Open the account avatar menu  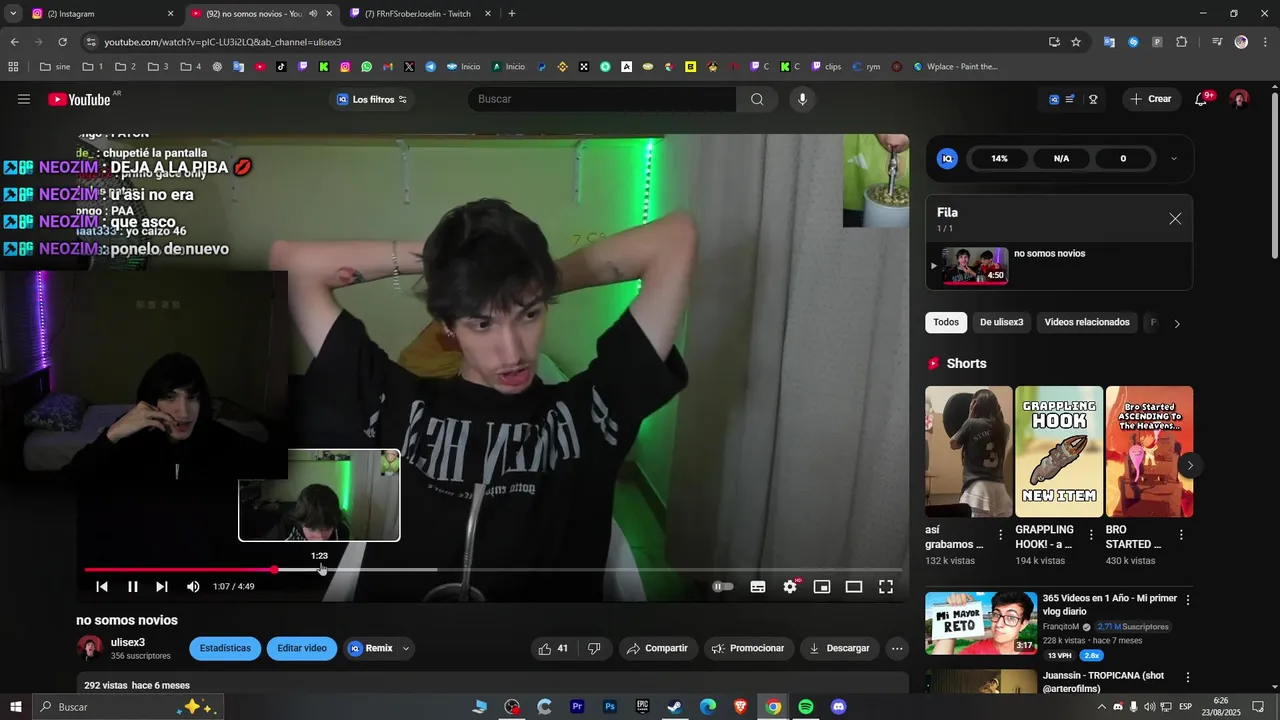click(1239, 99)
